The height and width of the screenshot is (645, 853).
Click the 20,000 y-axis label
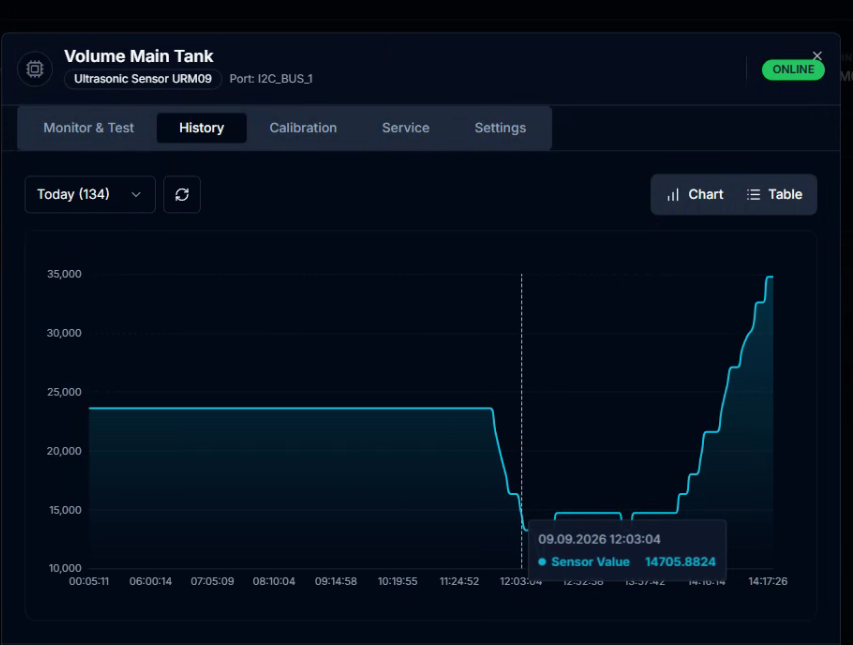64,451
